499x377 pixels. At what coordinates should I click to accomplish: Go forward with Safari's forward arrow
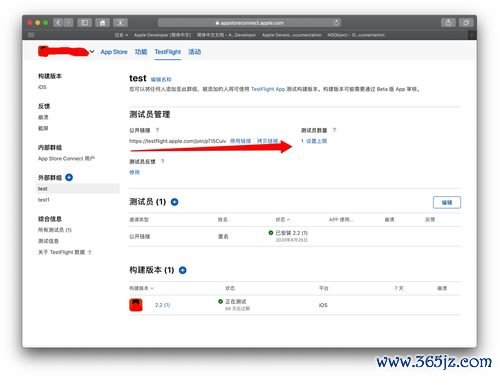coord(68,23)
